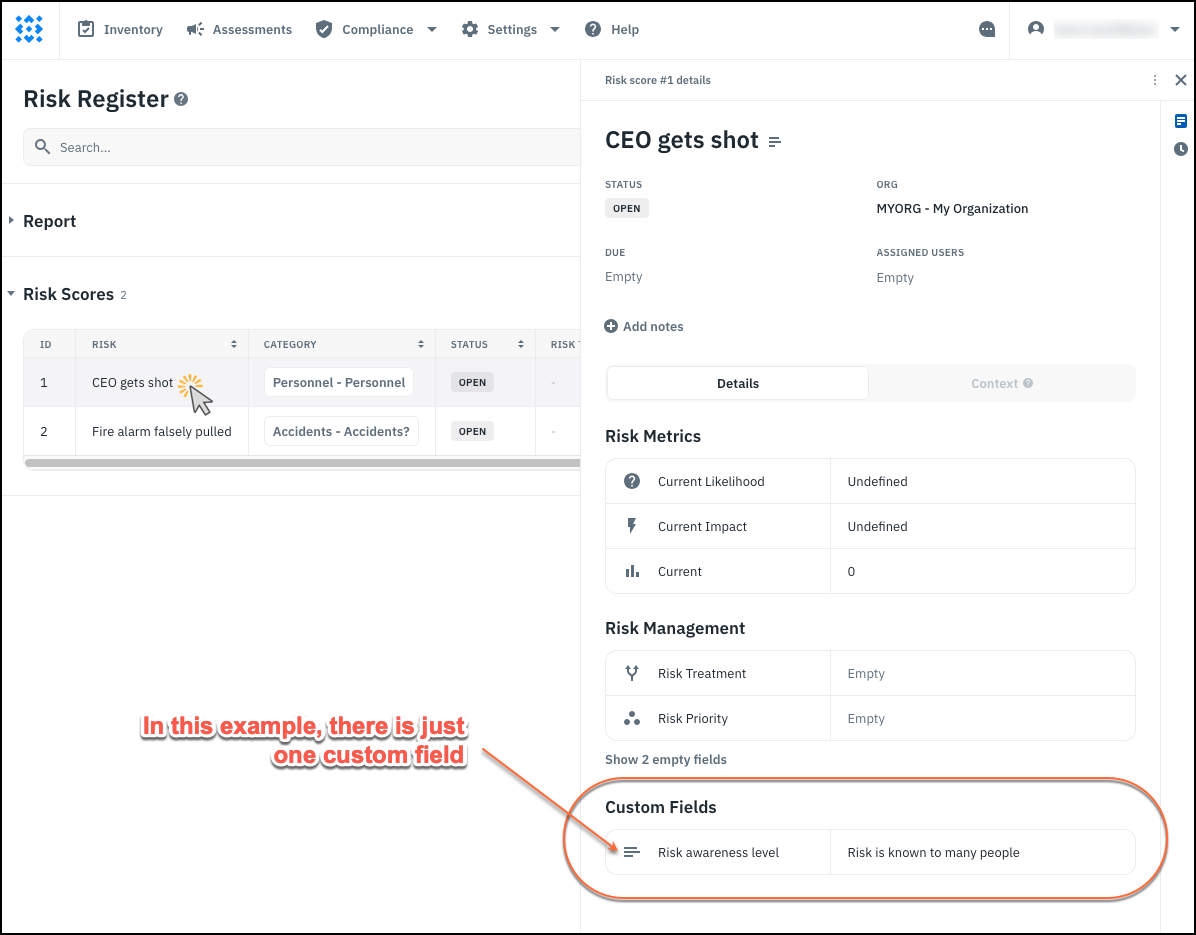Open the details panel icon in right sidebar
Image resolution: width=1196 pixels, height=935 pixels.
(1181, 121)
